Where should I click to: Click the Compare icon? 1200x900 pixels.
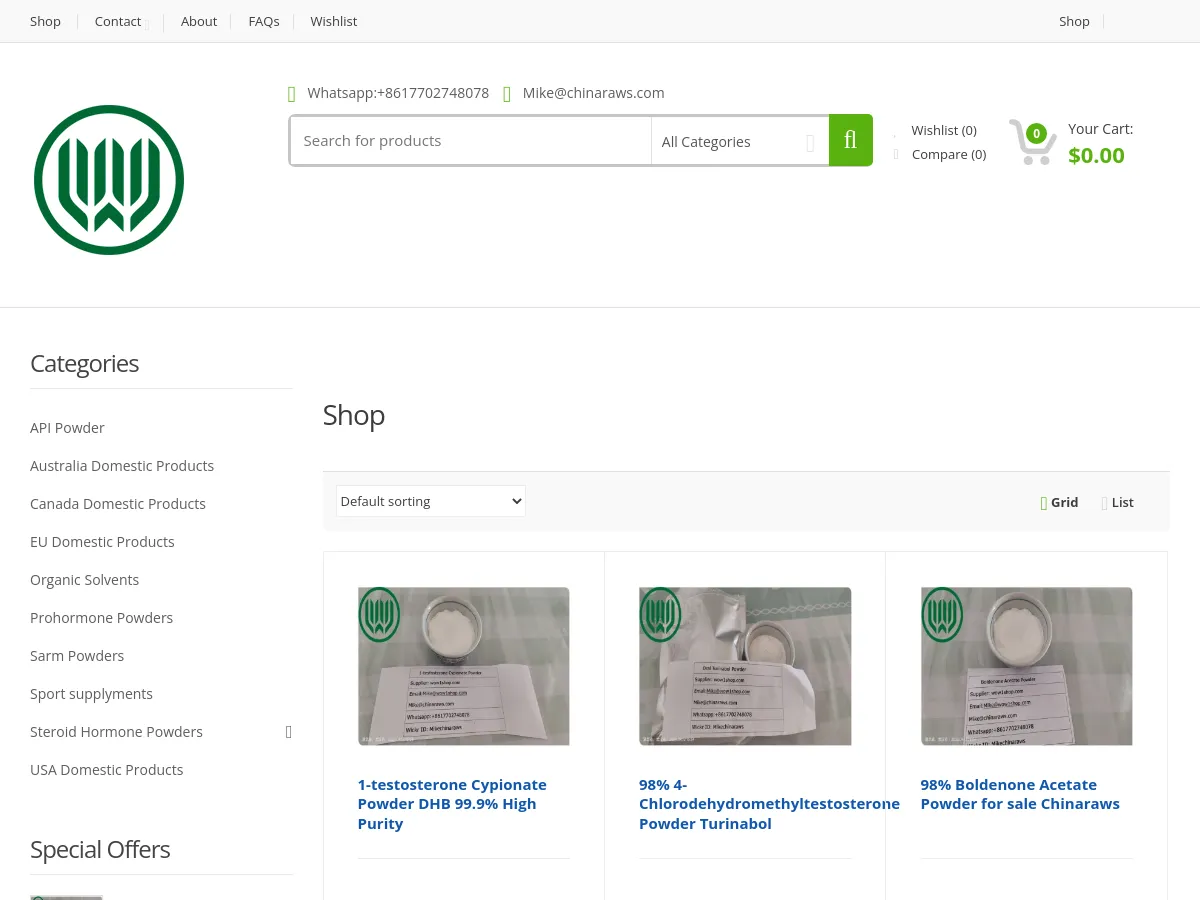896,154
